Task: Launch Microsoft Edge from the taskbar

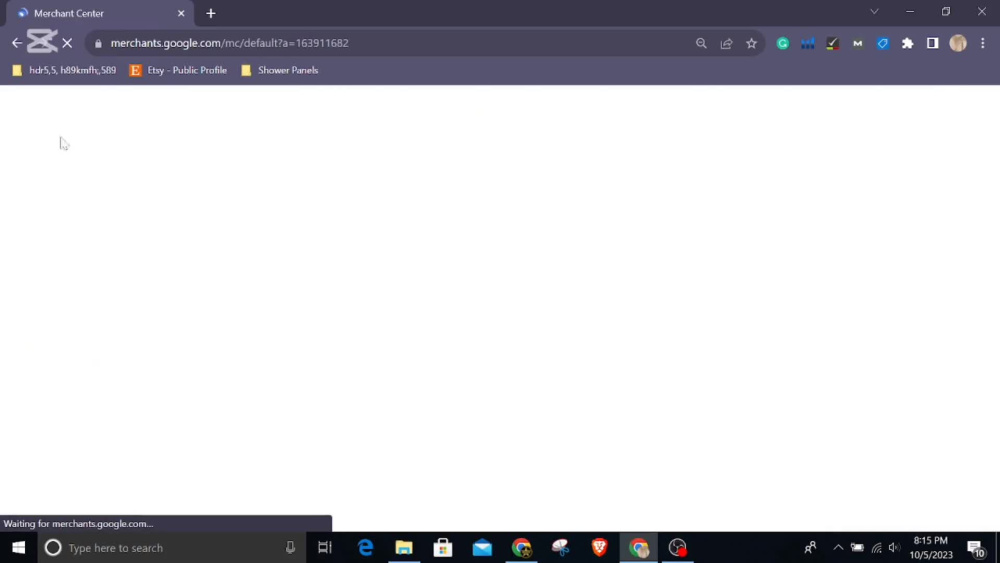Action: 365,548
